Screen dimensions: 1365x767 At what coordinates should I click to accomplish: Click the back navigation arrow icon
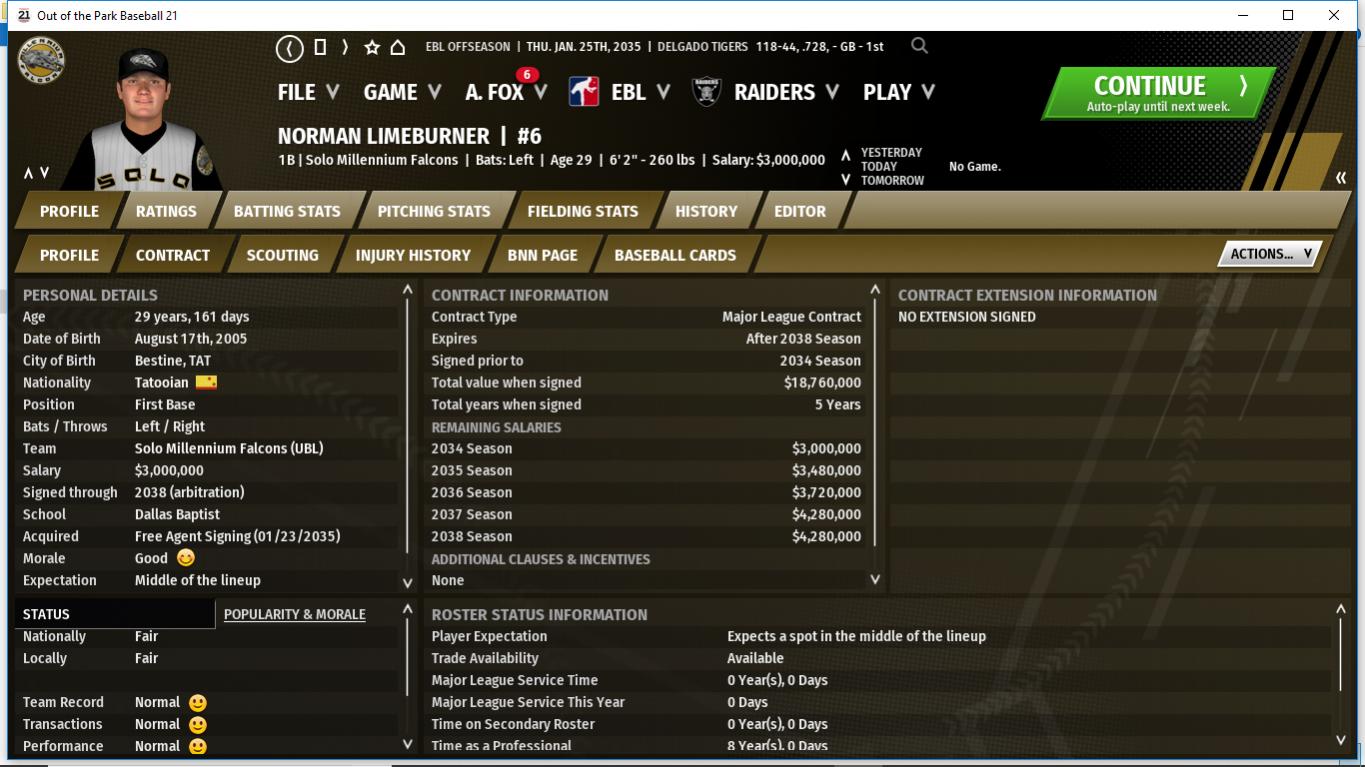coord(289,47)
